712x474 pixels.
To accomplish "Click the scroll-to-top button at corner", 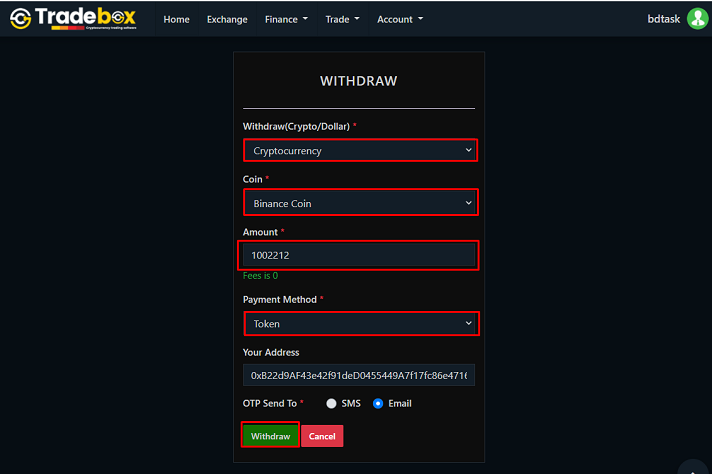I will coord(693,468).
